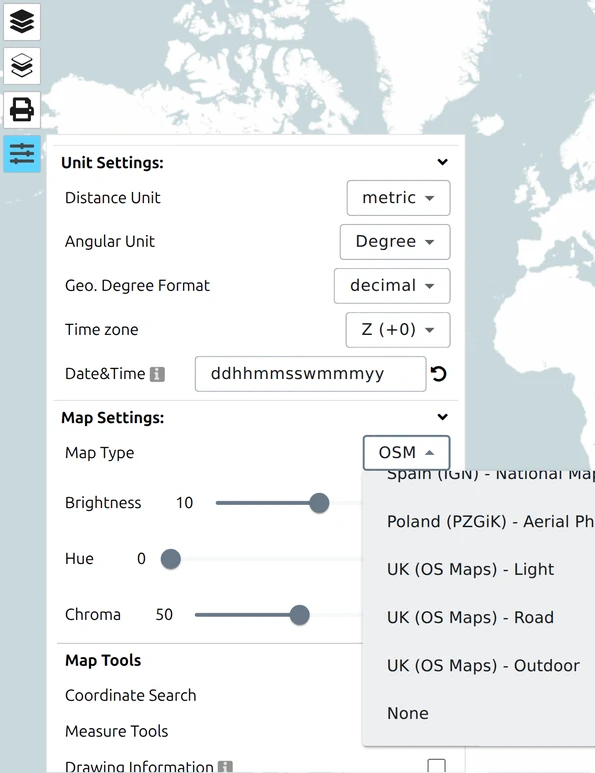The width and height of the screenshot is (595, 773).
Task: Click the Date&Time info icon
Action: click(157, 374)
